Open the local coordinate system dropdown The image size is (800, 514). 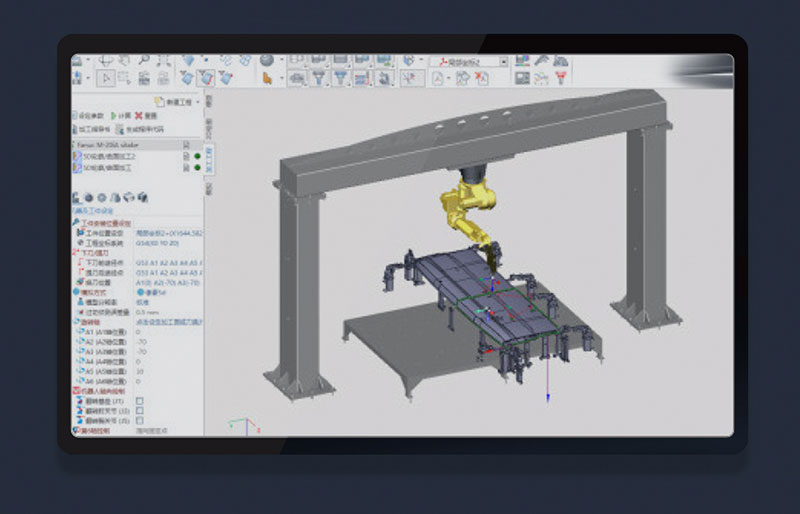coord(503,62)
